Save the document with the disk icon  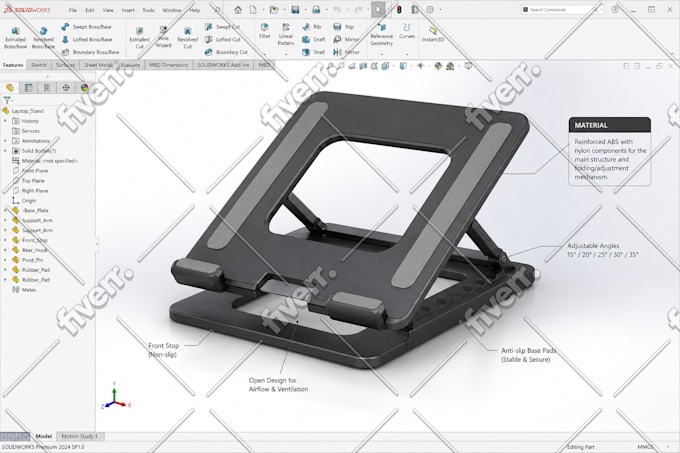pos(295,10)
